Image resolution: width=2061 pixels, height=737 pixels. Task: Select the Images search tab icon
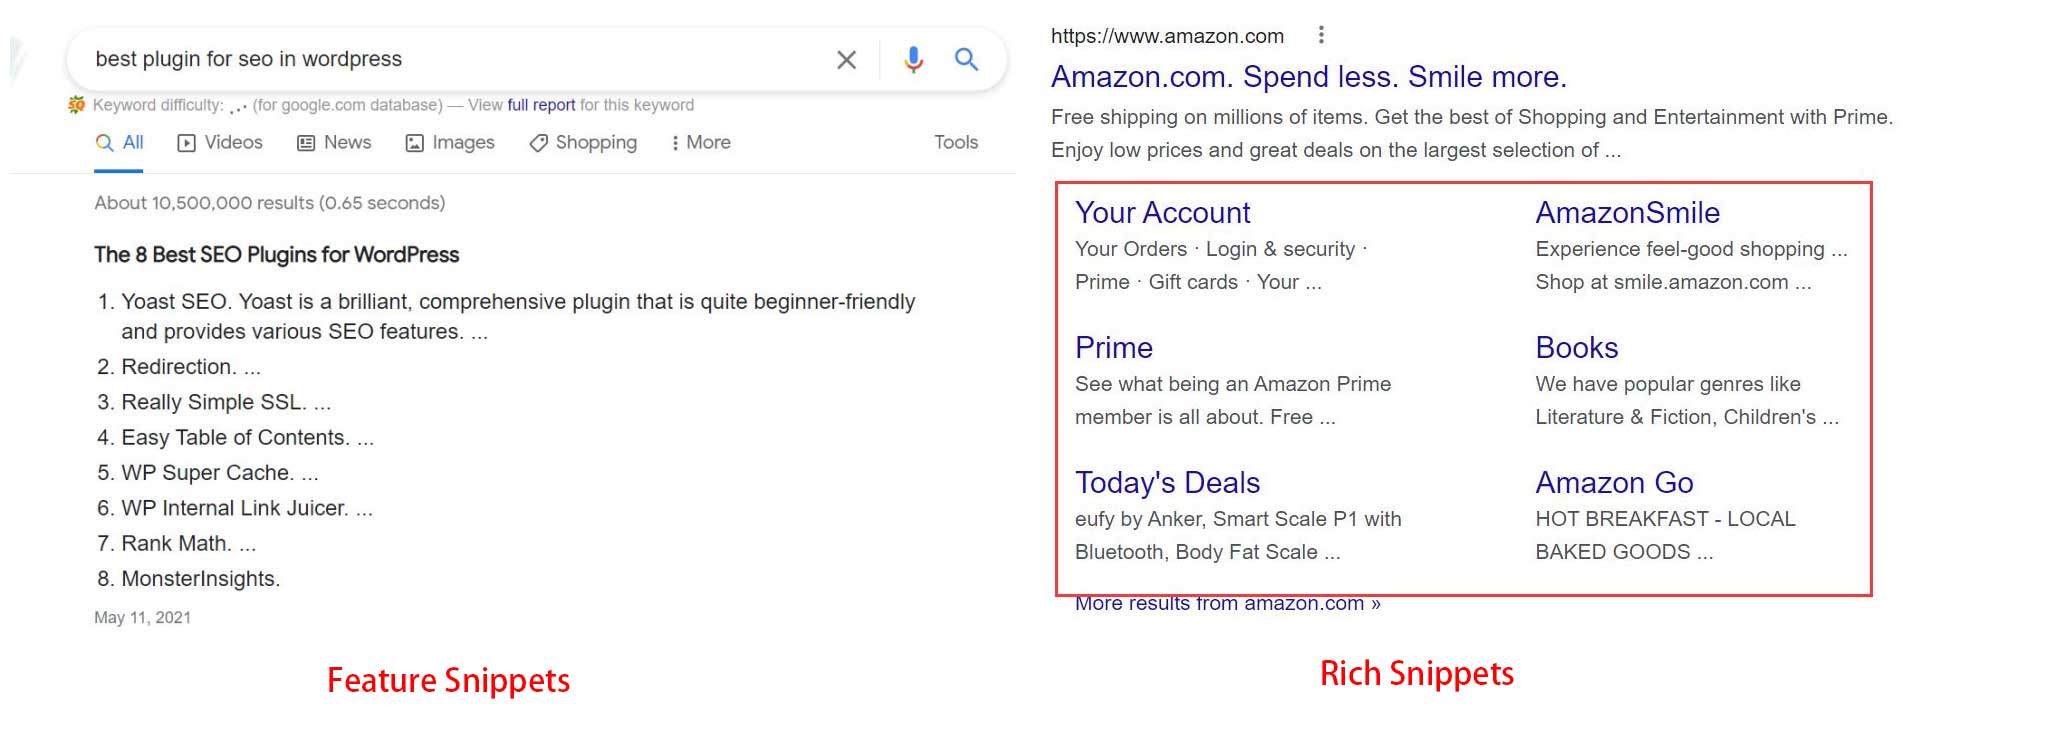[414, 142]
